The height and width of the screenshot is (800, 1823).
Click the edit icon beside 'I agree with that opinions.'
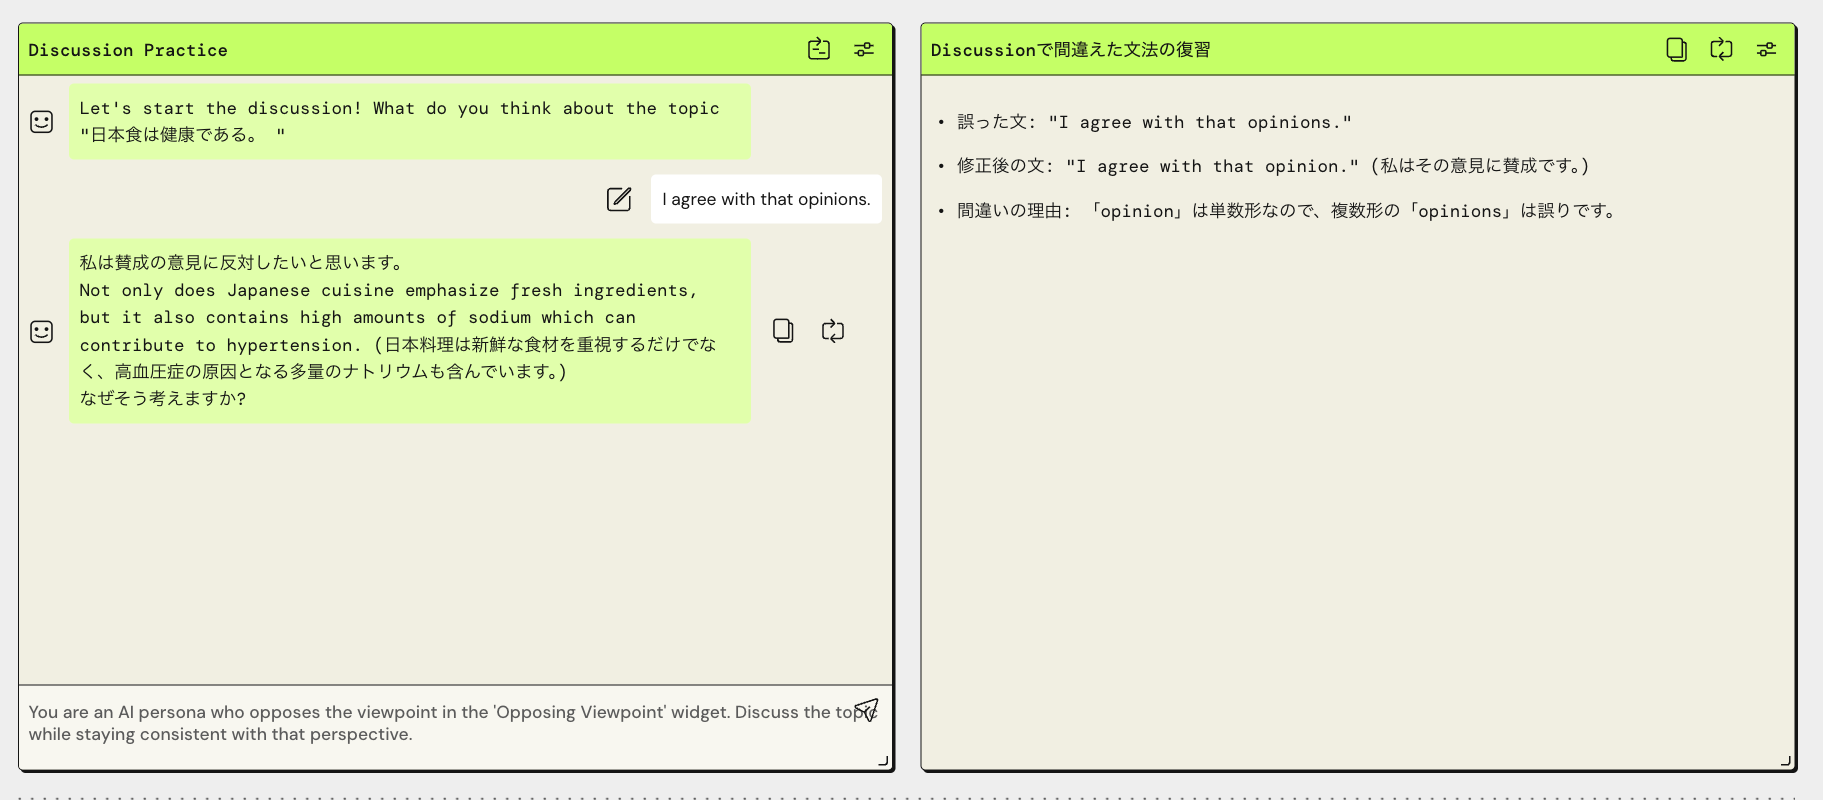[x=619, y=199]
